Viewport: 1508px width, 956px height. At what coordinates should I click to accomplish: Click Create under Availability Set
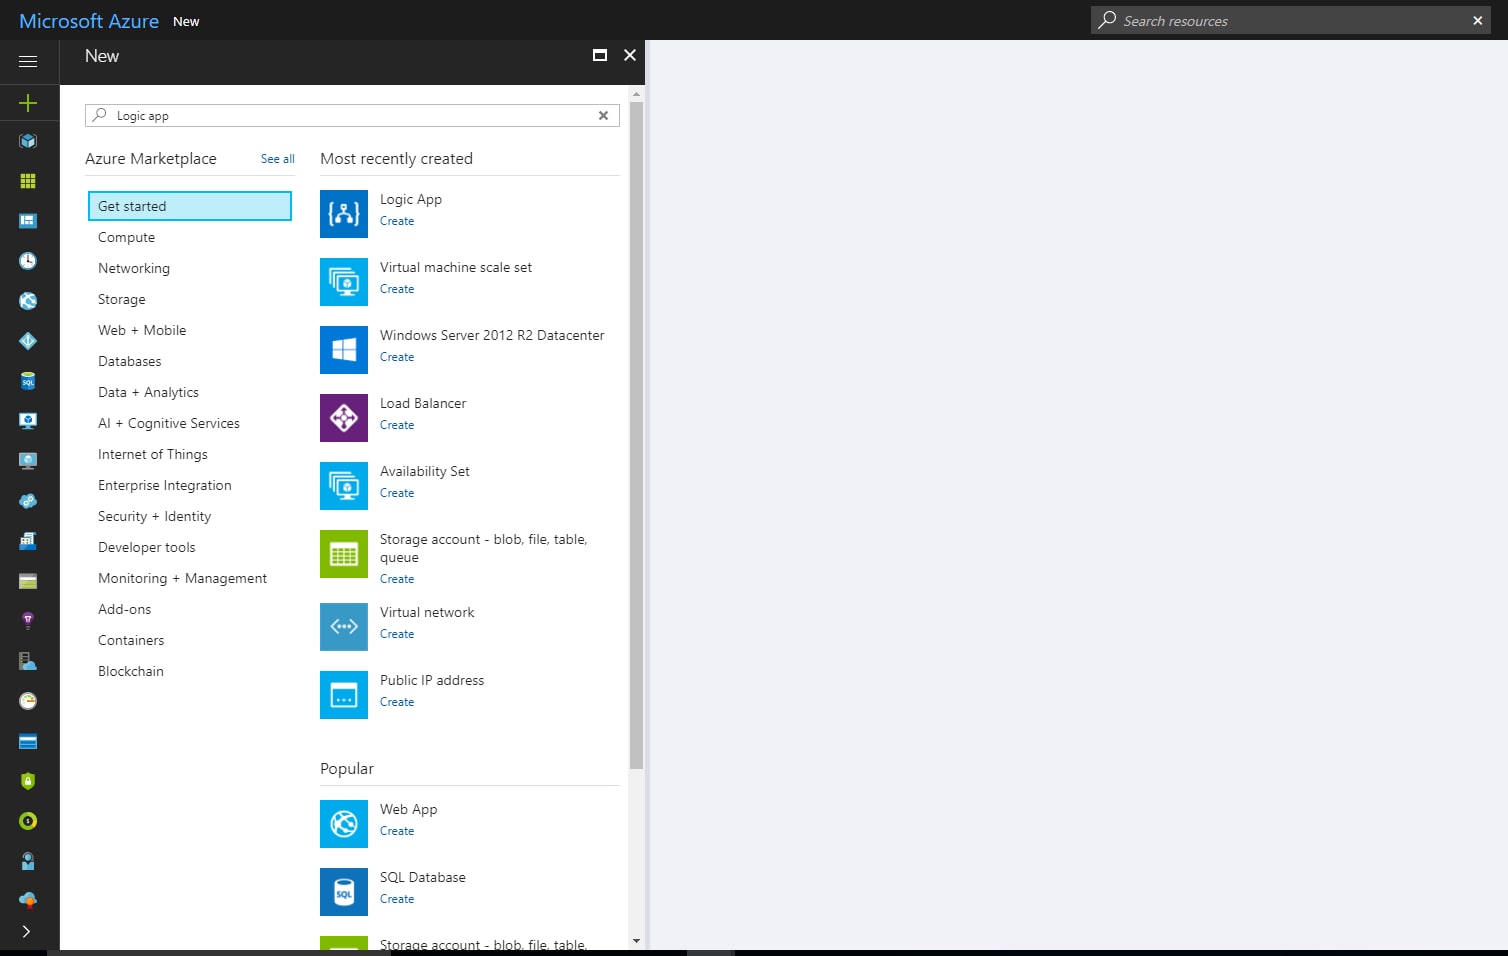pyautogui.click(x=397, y=493)
